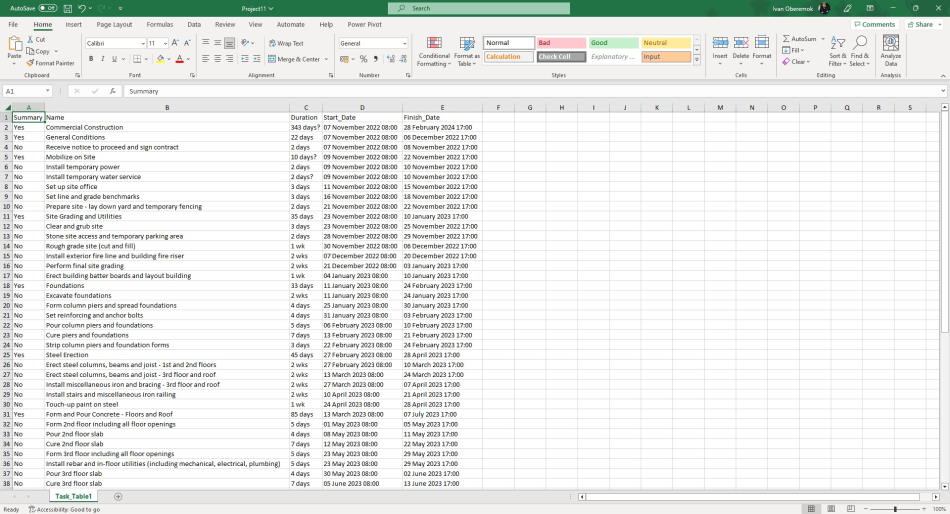The width and height of the screenshot is (950, 514).
Task: Click the Search box in title bar
Action: (479, 8)
